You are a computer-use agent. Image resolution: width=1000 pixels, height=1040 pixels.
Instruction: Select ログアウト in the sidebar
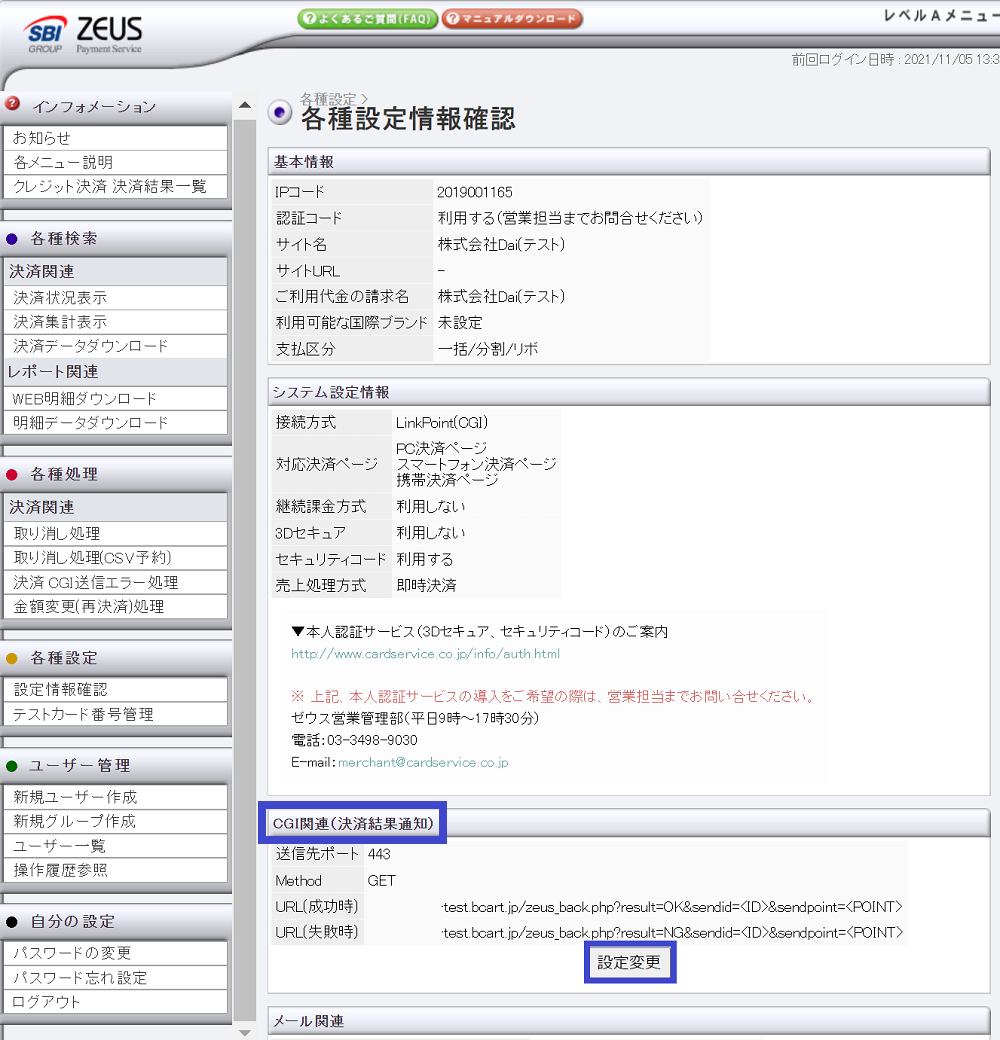point(115,1002)
